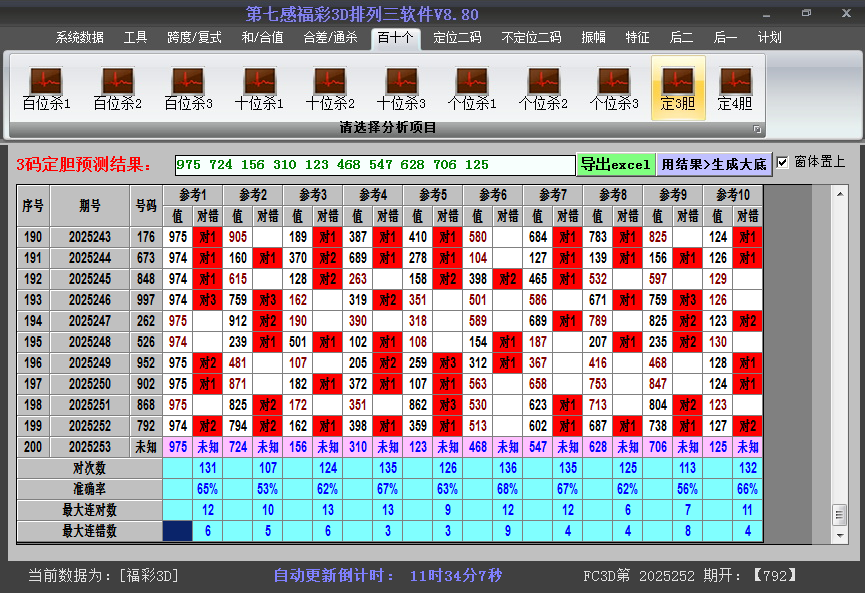Select the 个位杀2 icon
Viewport: 865px width, 593px height.
pos(543,88)
